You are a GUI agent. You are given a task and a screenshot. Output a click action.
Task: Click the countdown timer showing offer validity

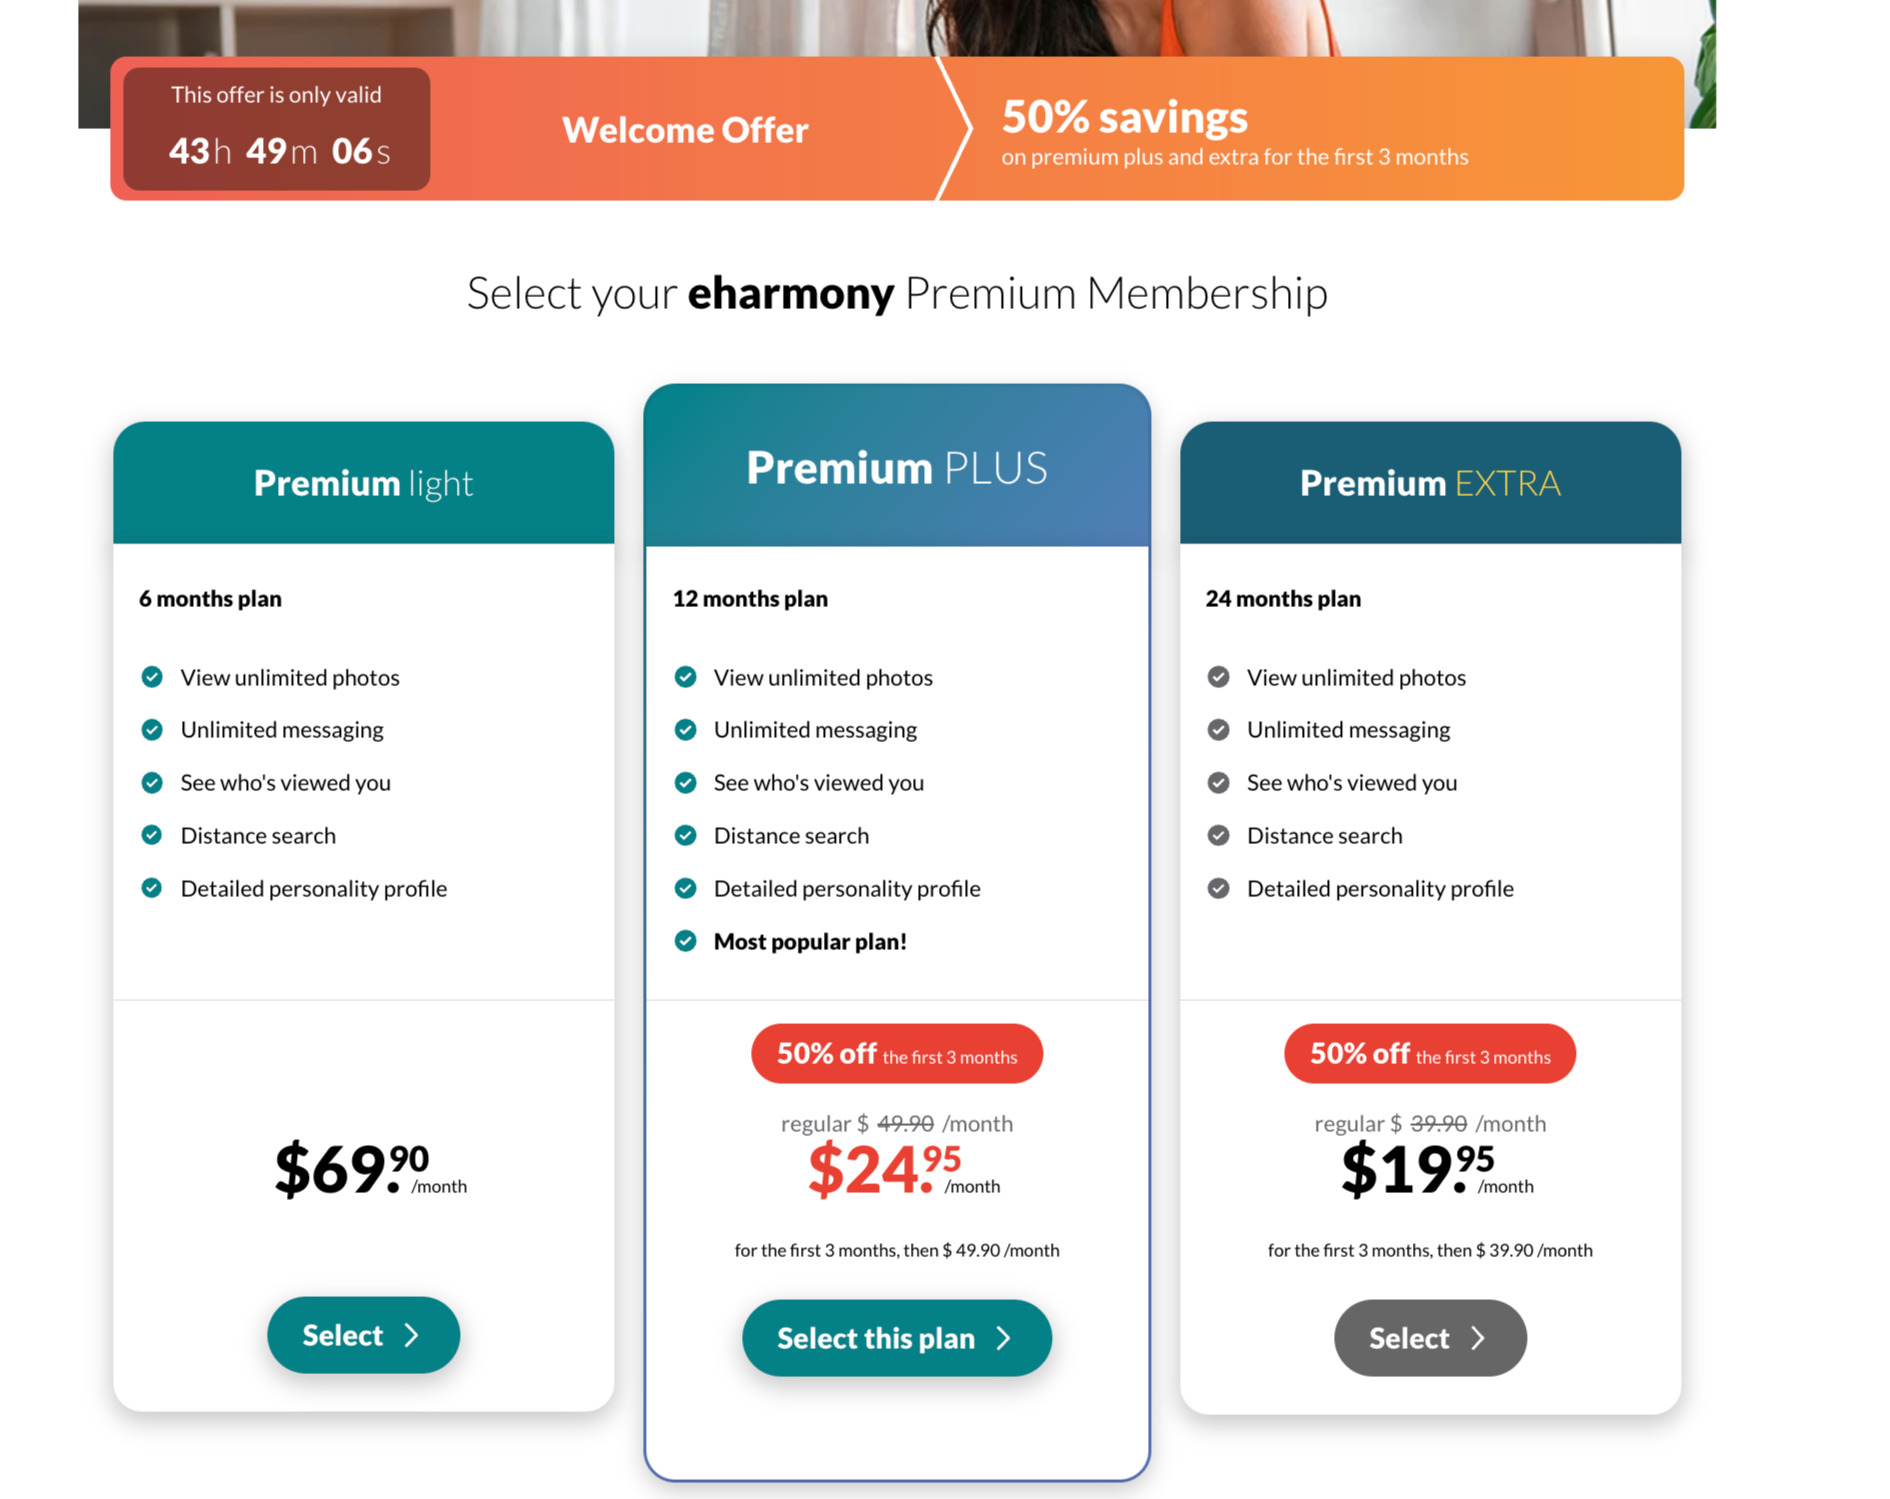point(276,129)
